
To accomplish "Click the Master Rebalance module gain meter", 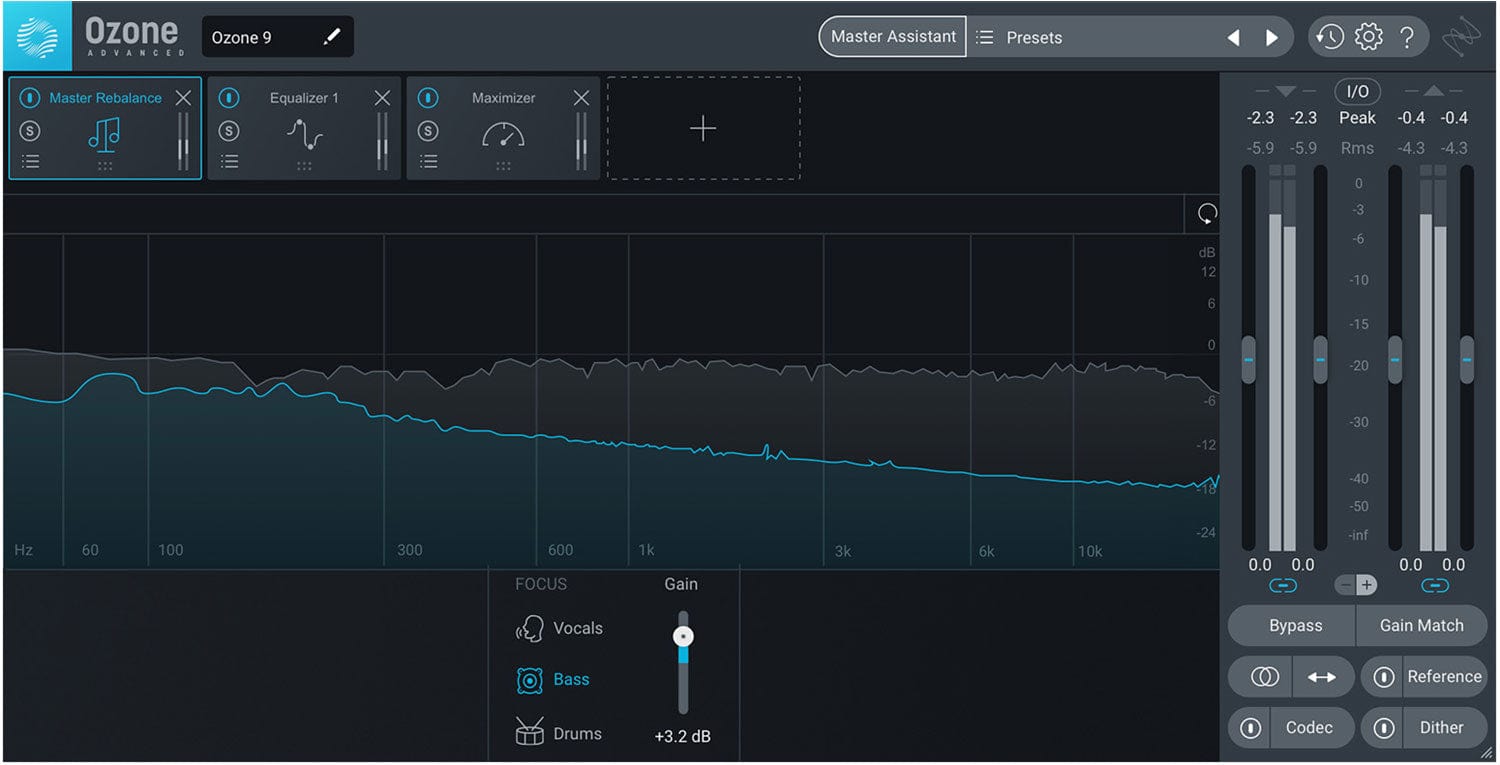I will [x=182, y=141].
